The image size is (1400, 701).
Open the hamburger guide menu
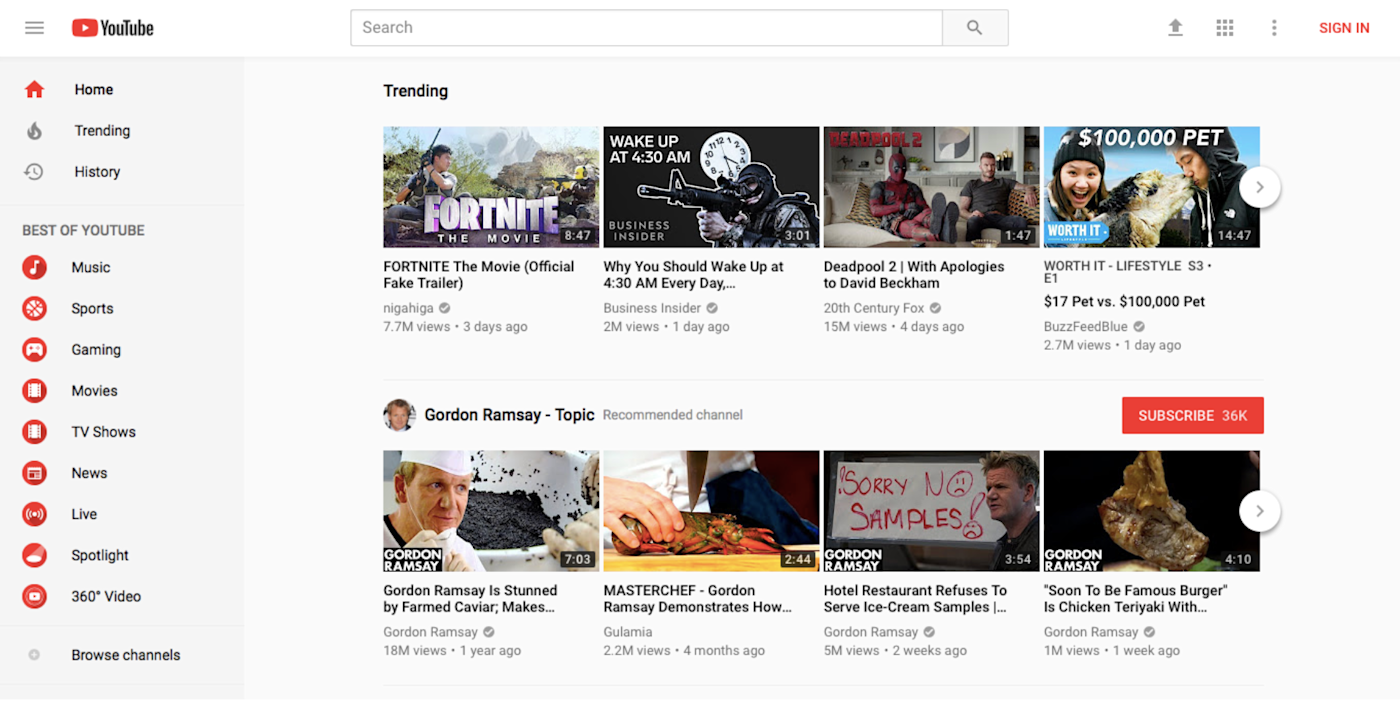pyautogui.click(x=34, y=28)
